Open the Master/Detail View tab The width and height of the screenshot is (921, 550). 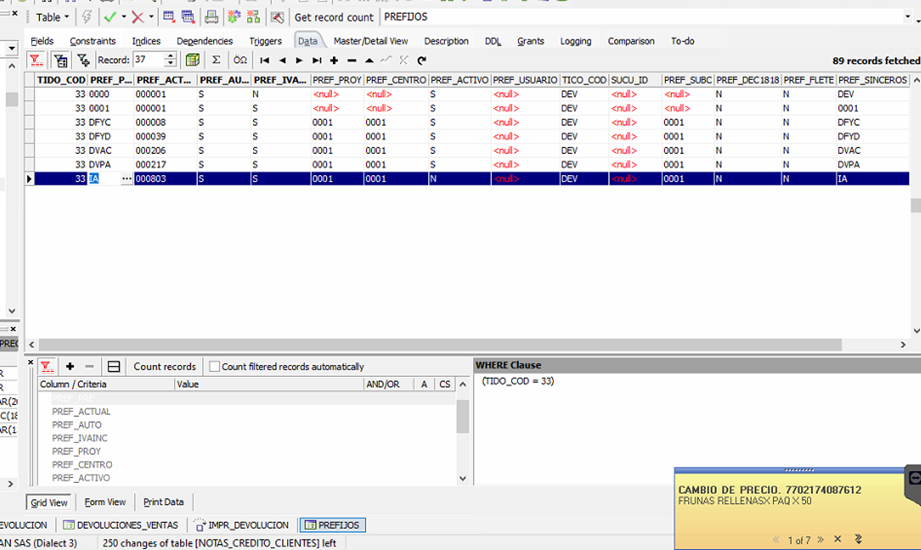(x=371, y=41)
